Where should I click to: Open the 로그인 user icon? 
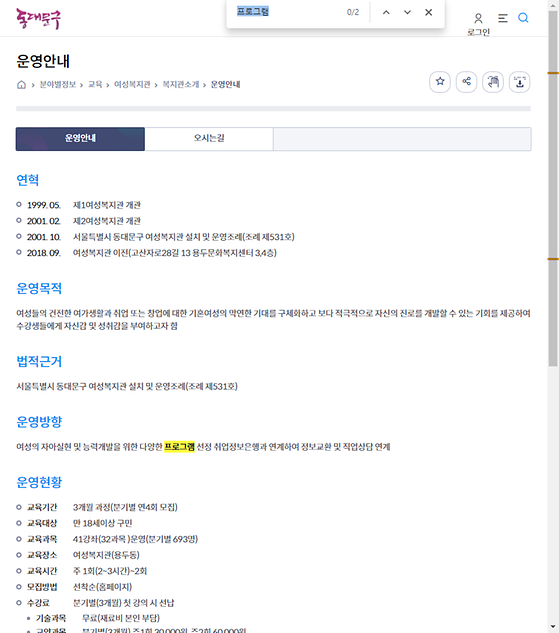coord(478,18)
